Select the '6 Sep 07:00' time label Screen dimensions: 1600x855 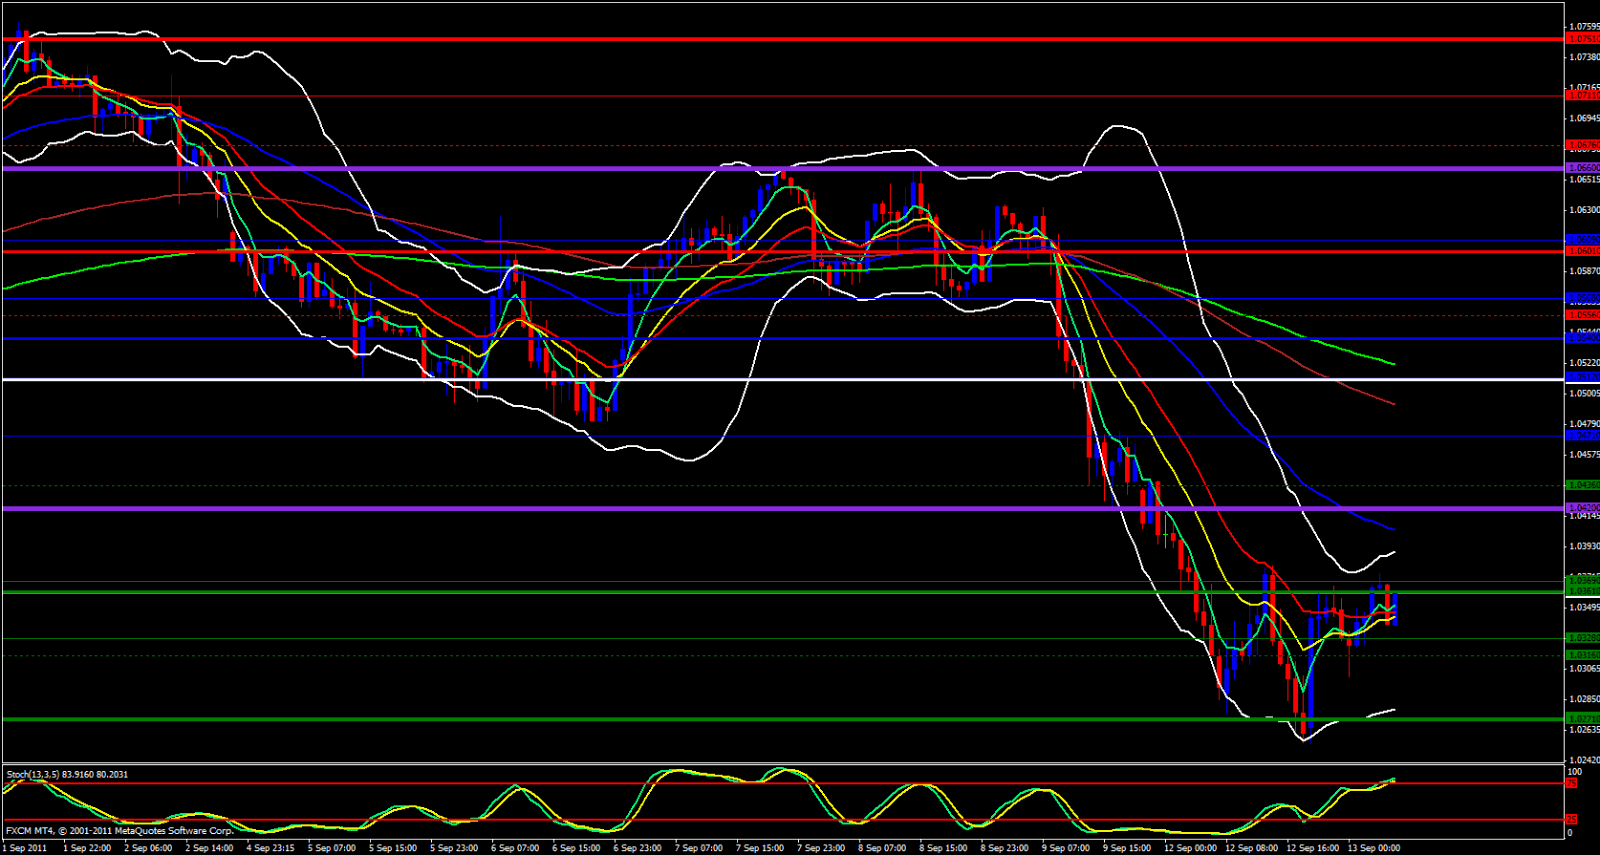click(x=515, y=848)
